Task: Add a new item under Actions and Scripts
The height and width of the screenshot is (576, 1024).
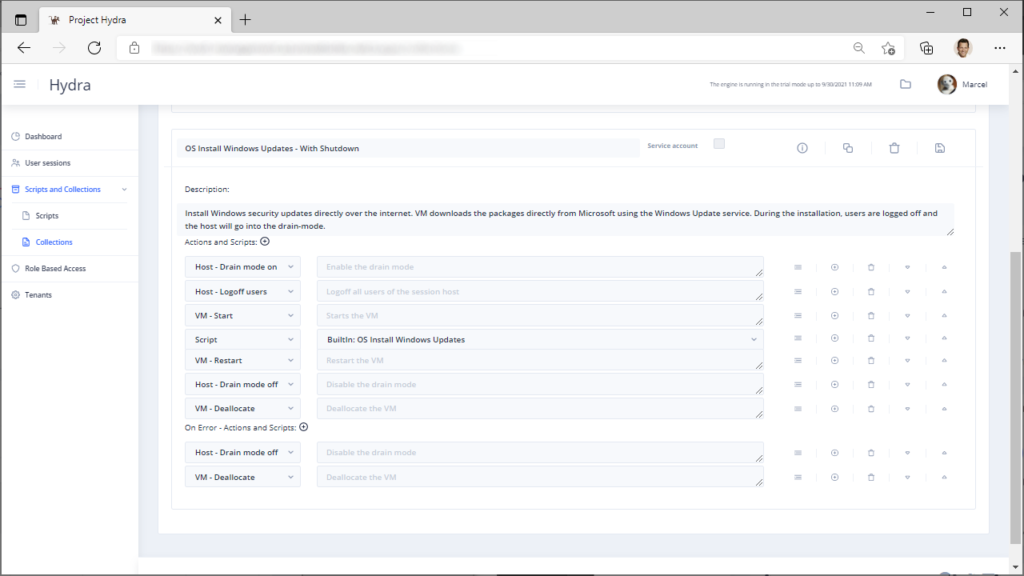Action: tap(264, 242)
